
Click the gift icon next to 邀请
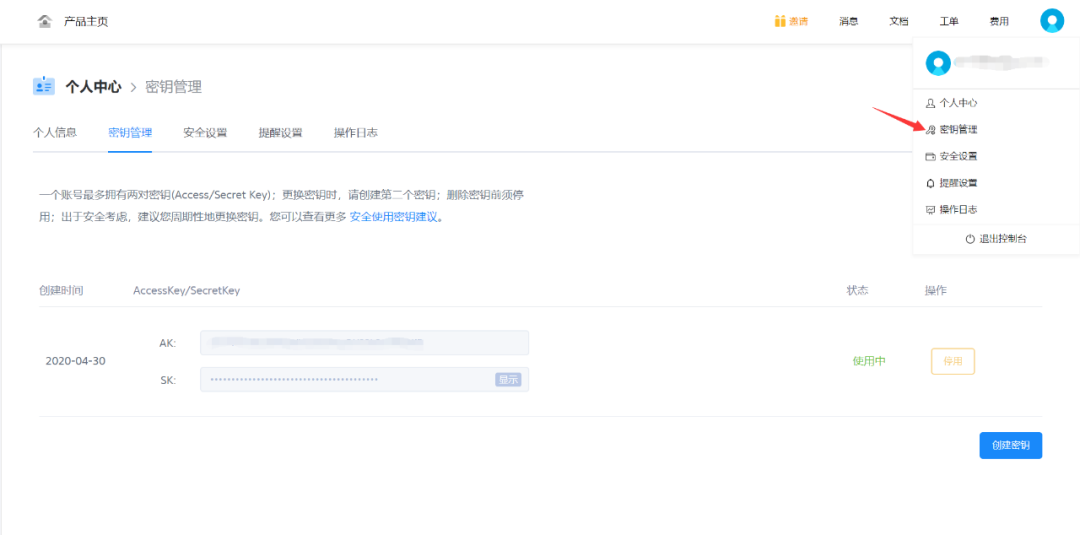[x=780, y=21]
